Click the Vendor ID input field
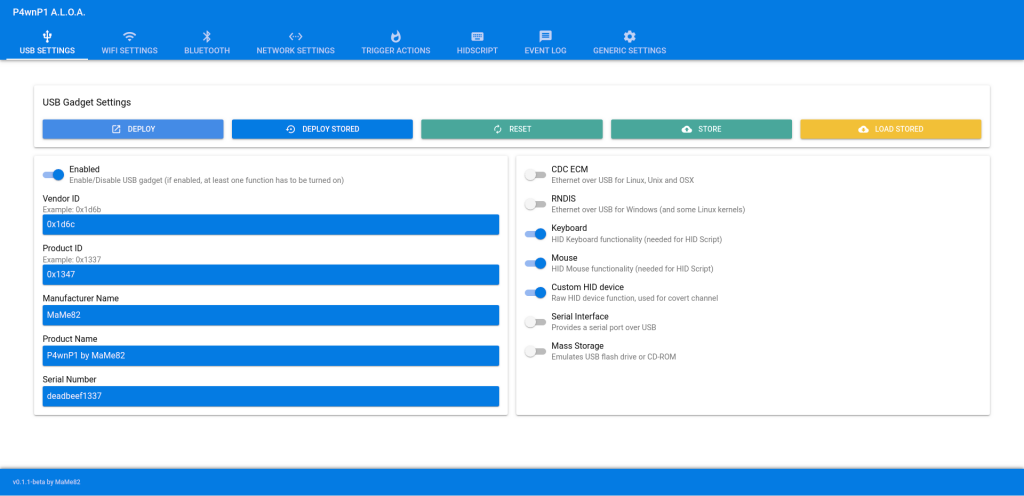Screen dimensions: 1024x496 tap(270, 225)
